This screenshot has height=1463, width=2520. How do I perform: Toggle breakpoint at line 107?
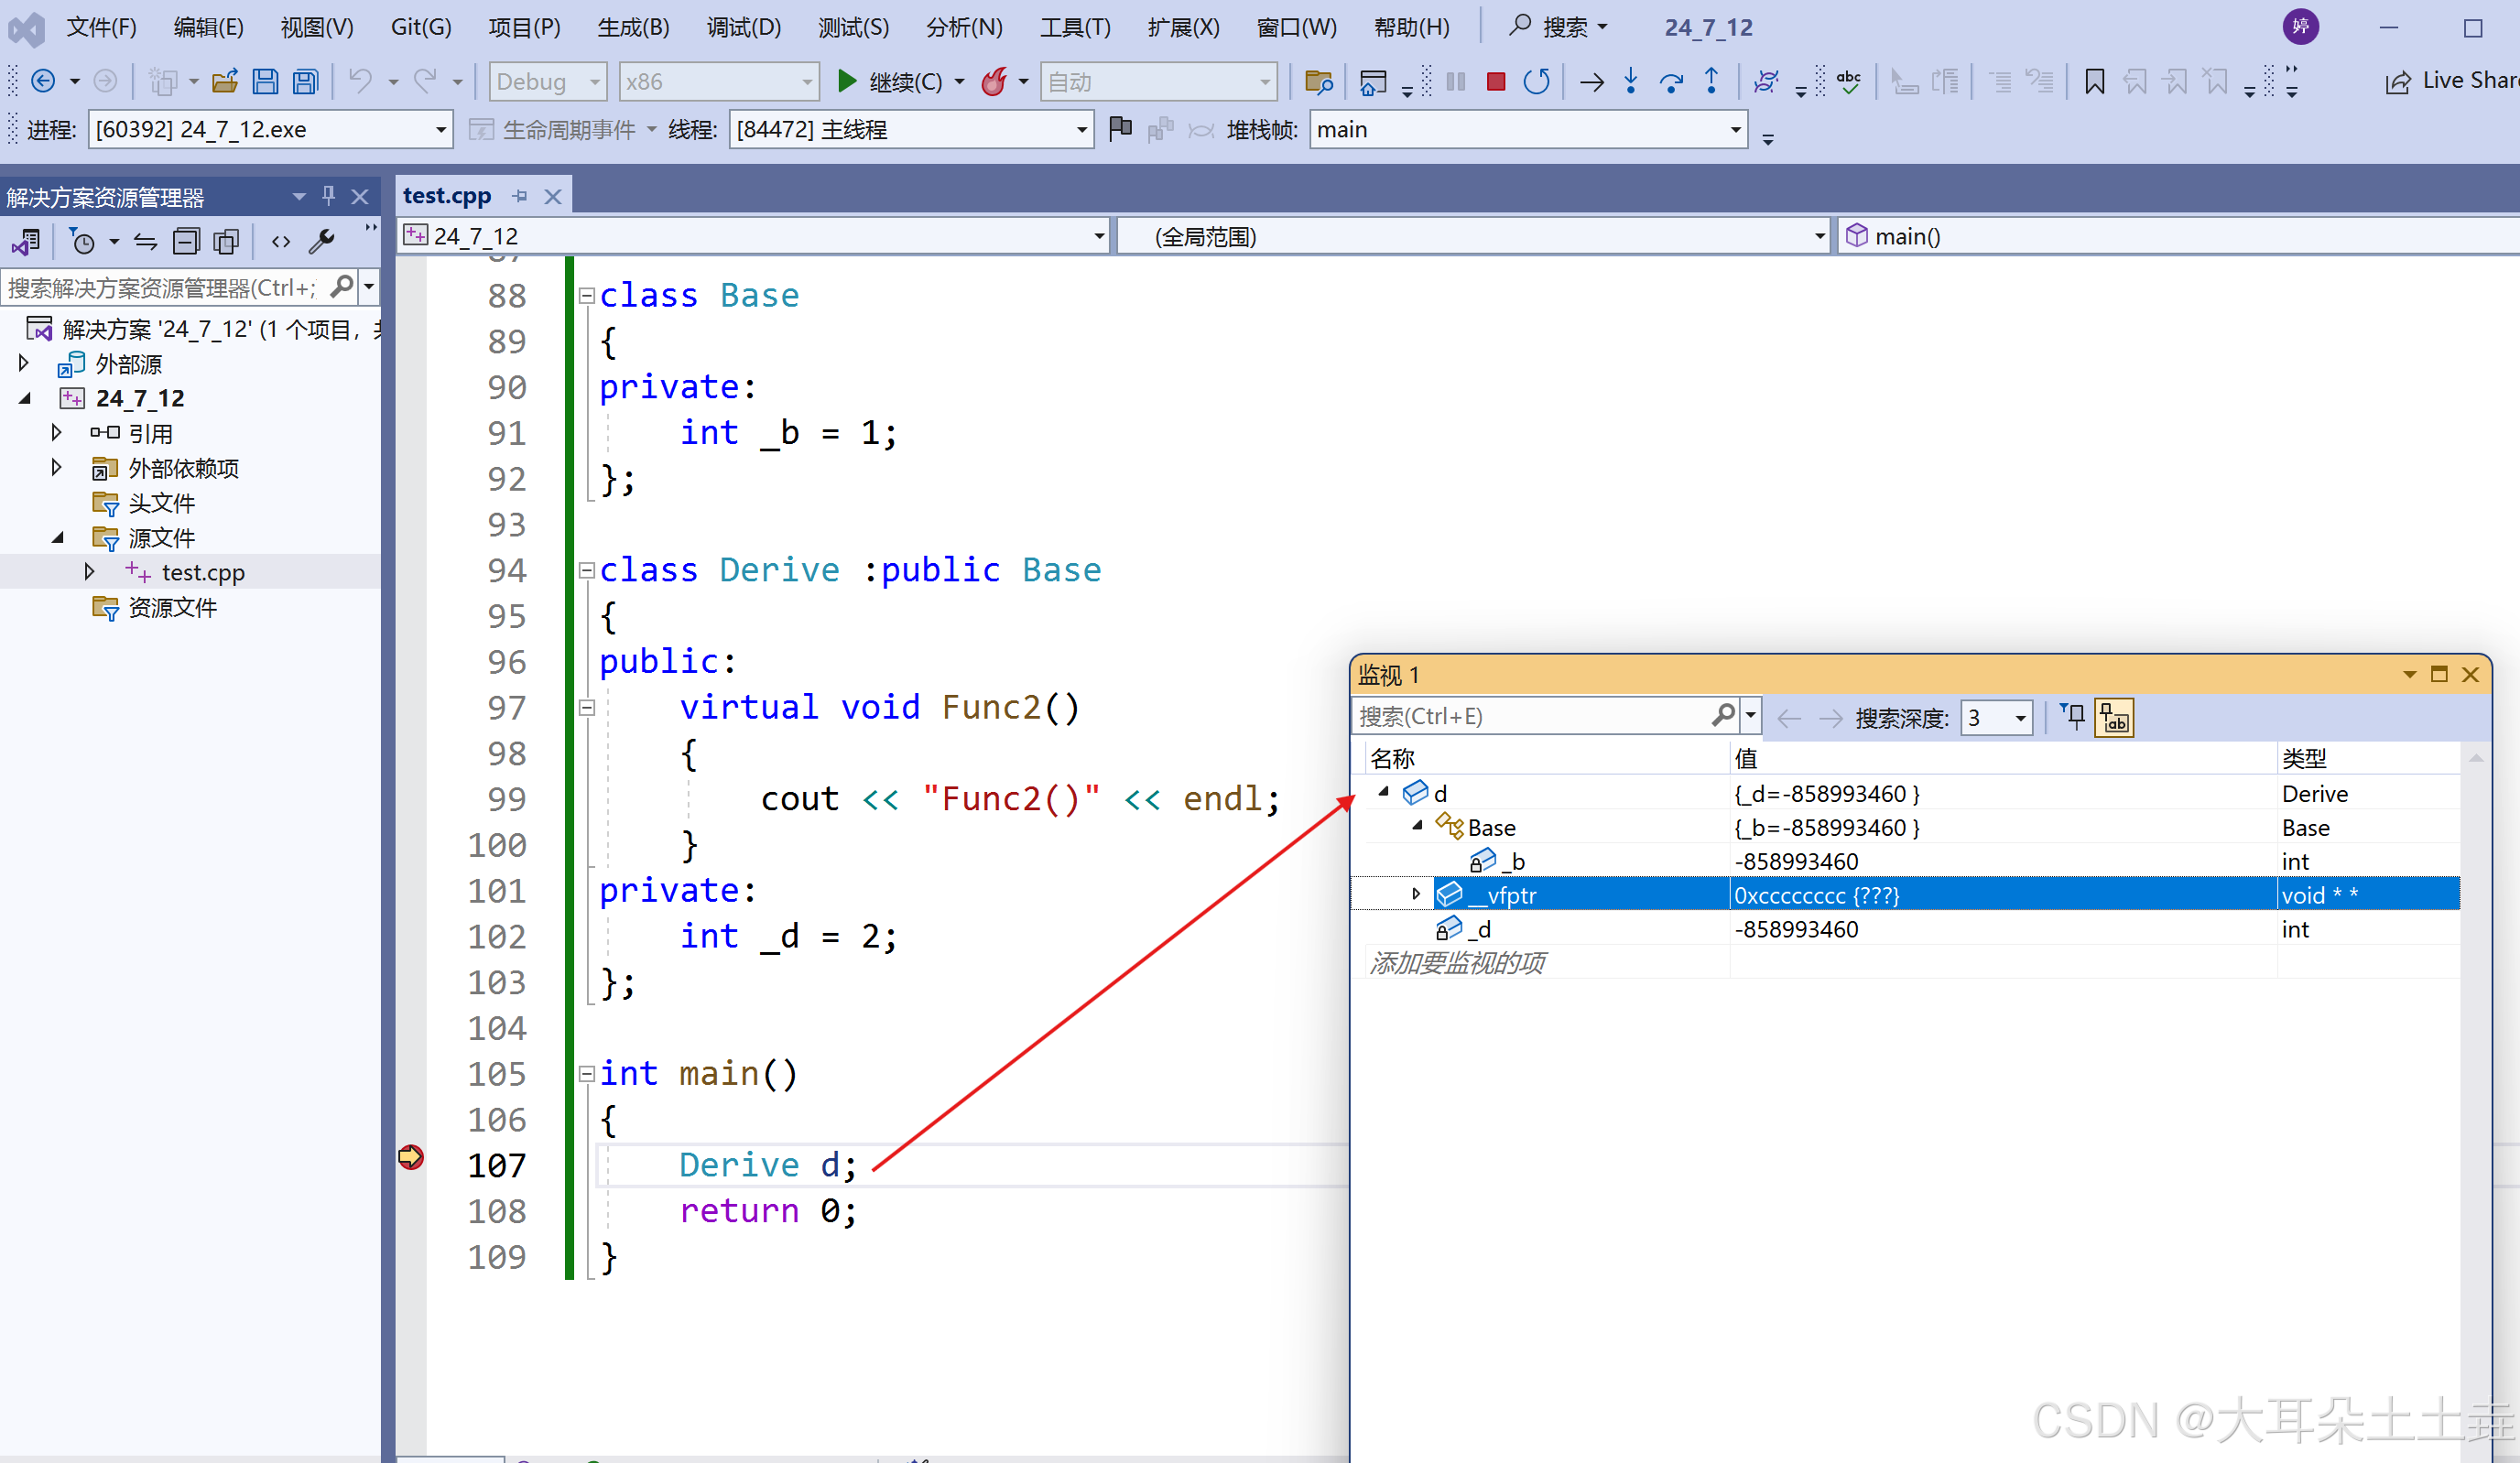411,1157
